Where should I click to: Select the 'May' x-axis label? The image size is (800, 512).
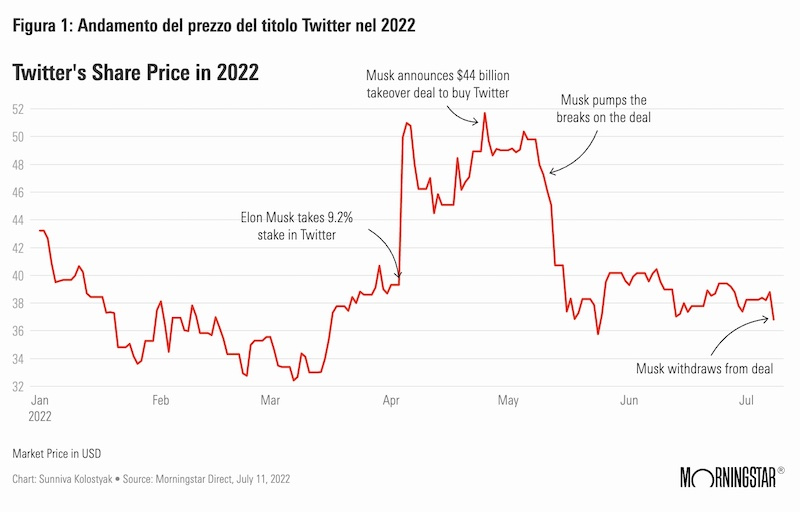point(509,400)
